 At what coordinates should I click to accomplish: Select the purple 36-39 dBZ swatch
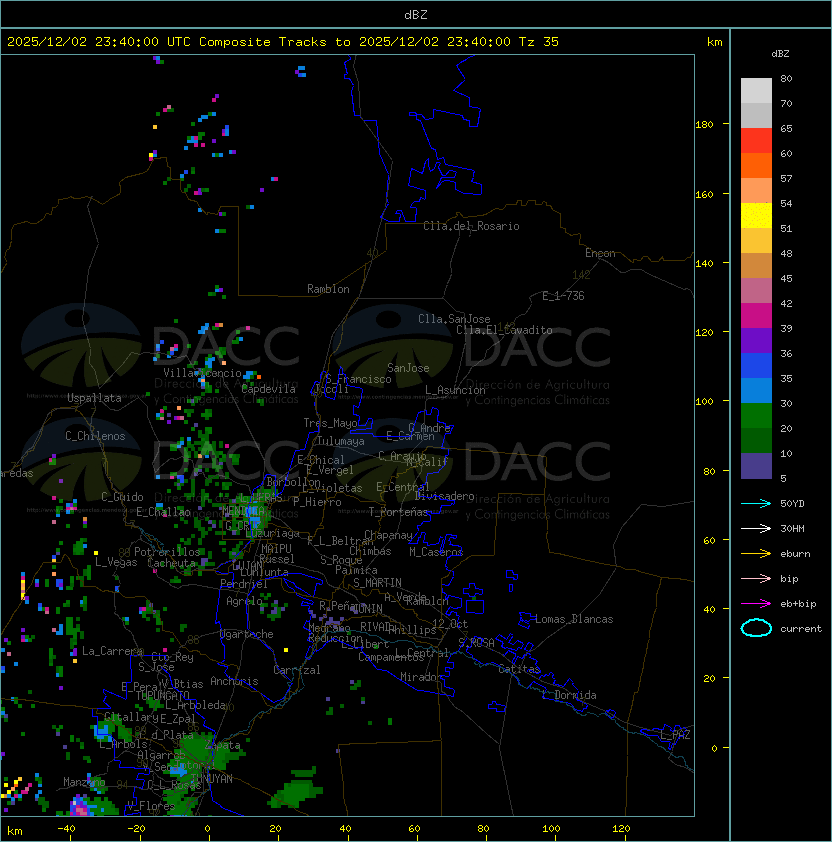click(x=756, y=340)
